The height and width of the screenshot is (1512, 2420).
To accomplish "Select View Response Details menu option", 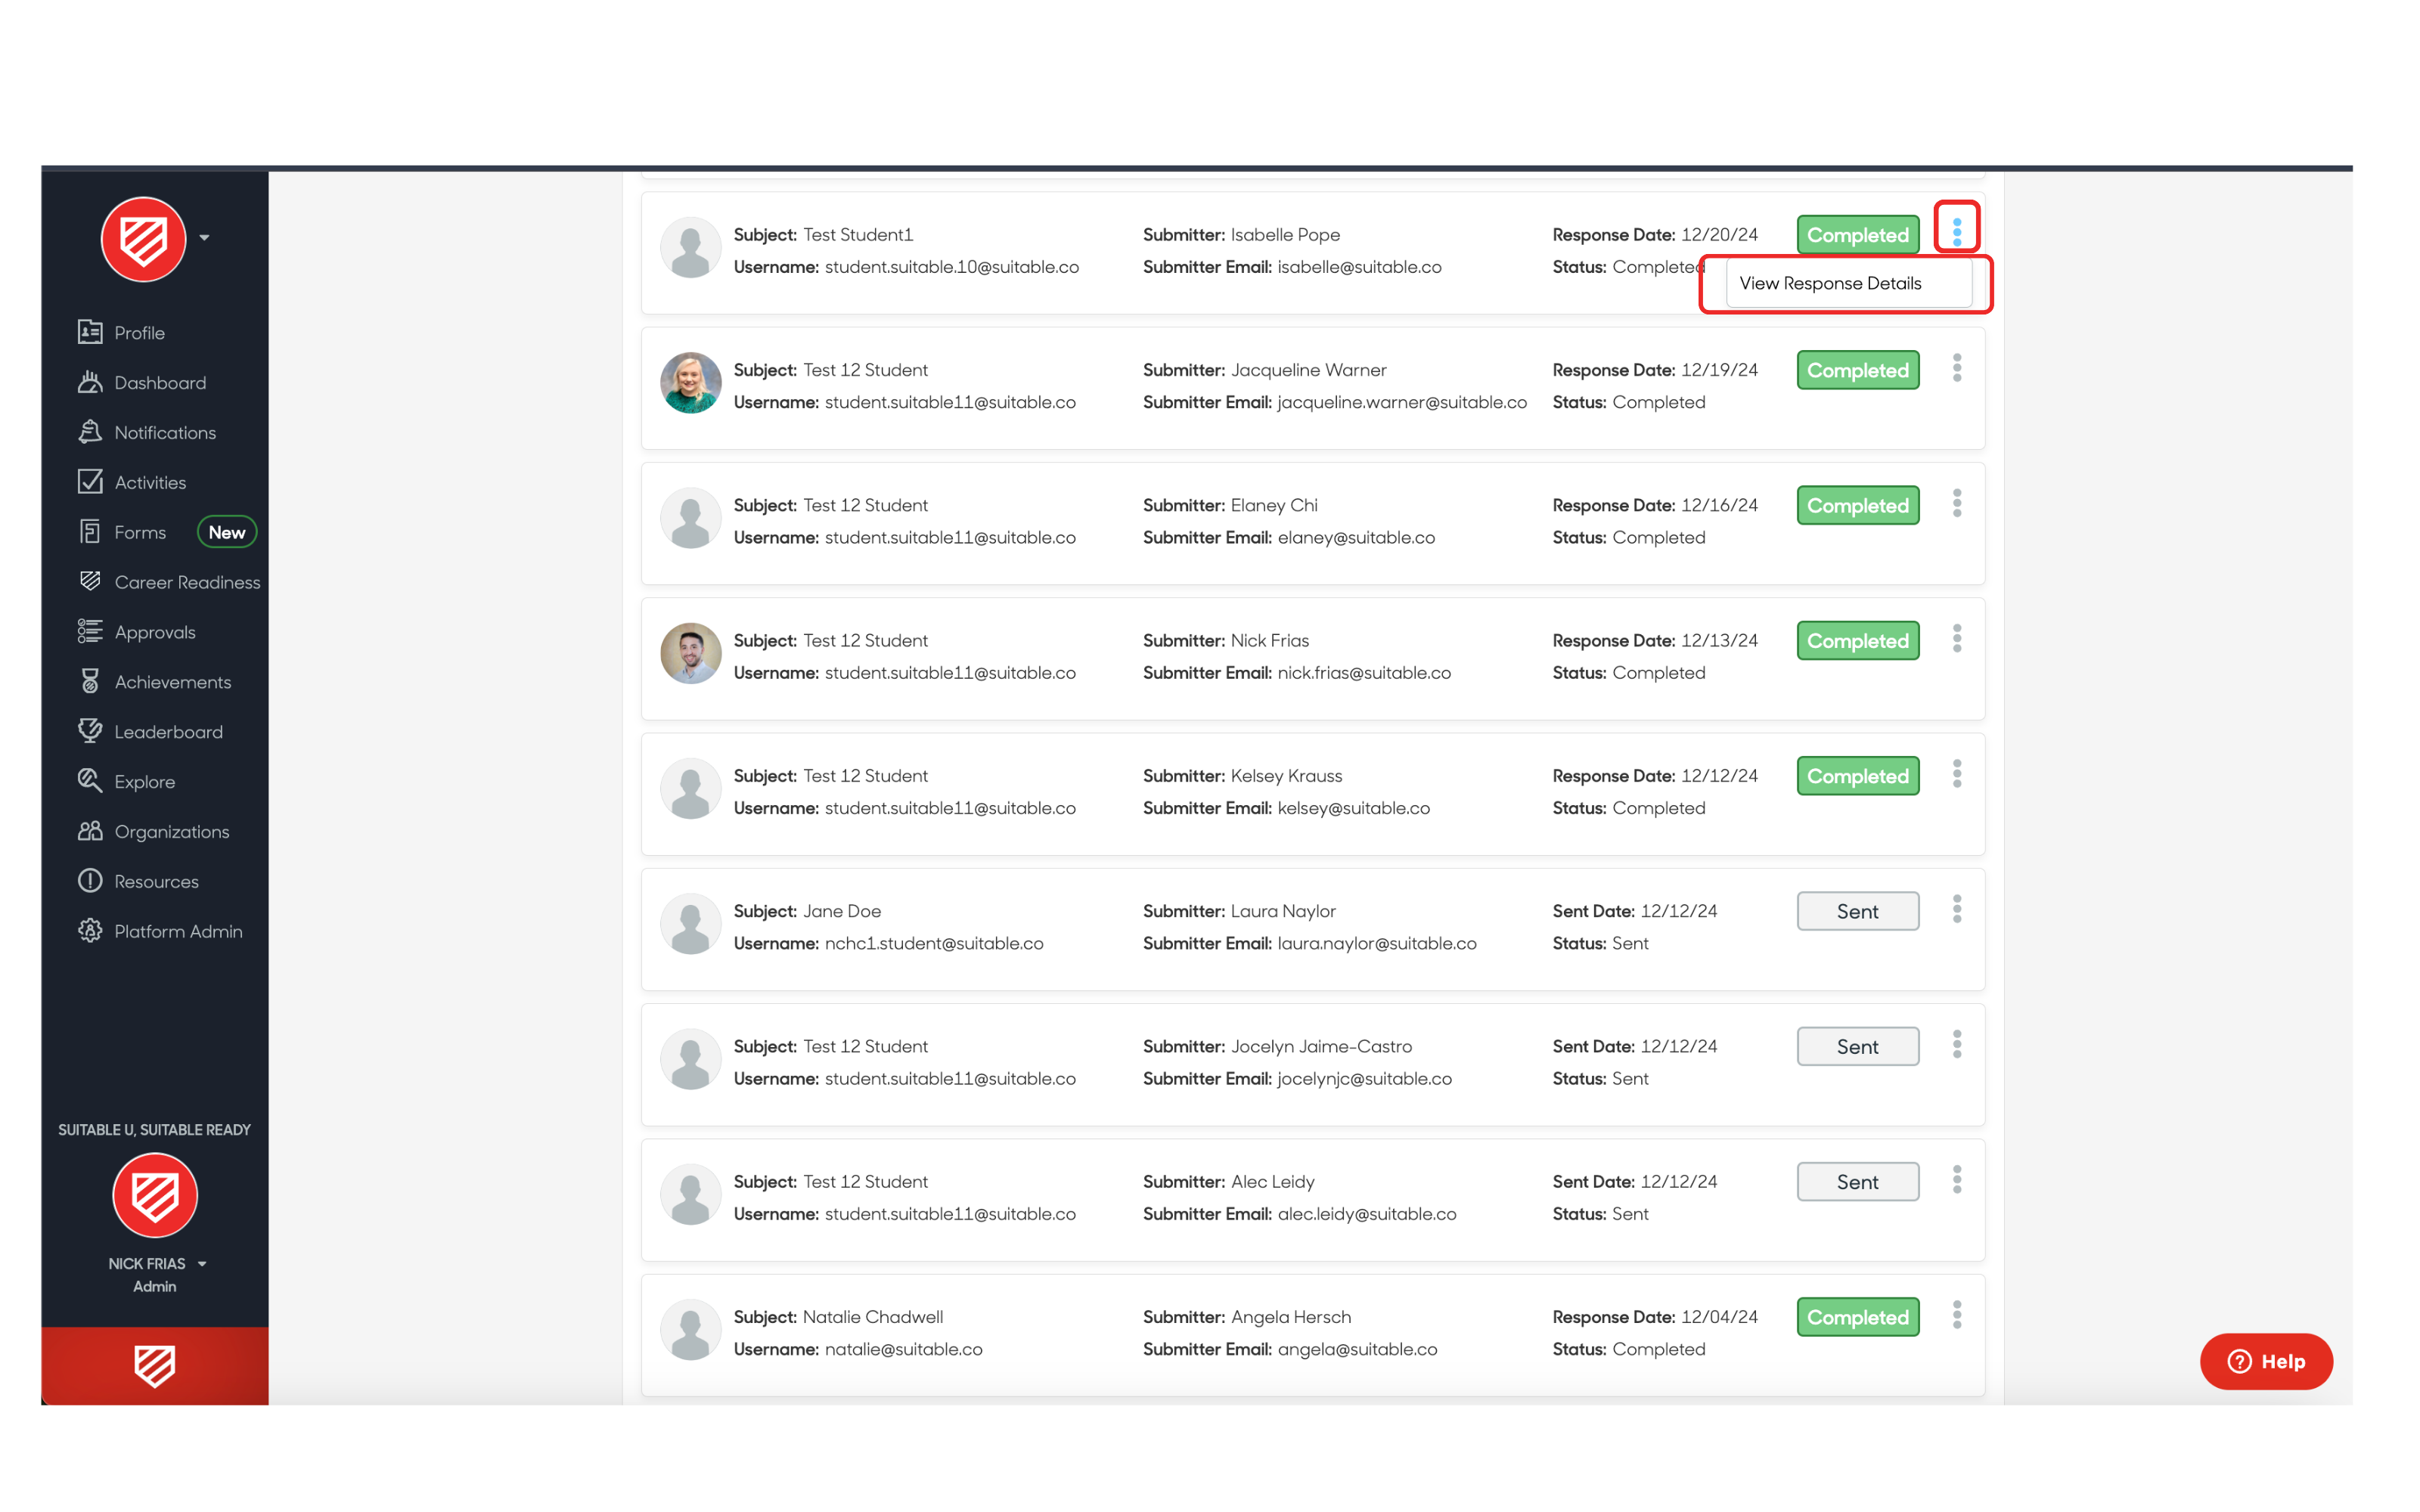I will pyautogui.click(x=1849, y=284).
